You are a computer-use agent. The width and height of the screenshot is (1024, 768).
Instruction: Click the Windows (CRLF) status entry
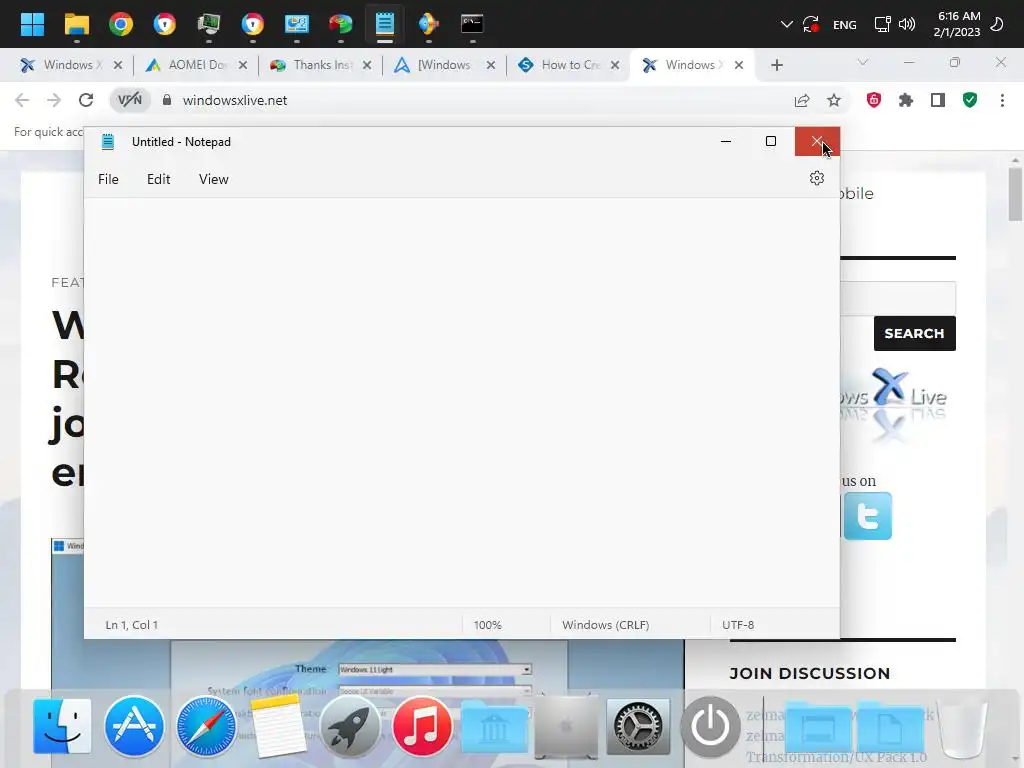pos(605,625)
